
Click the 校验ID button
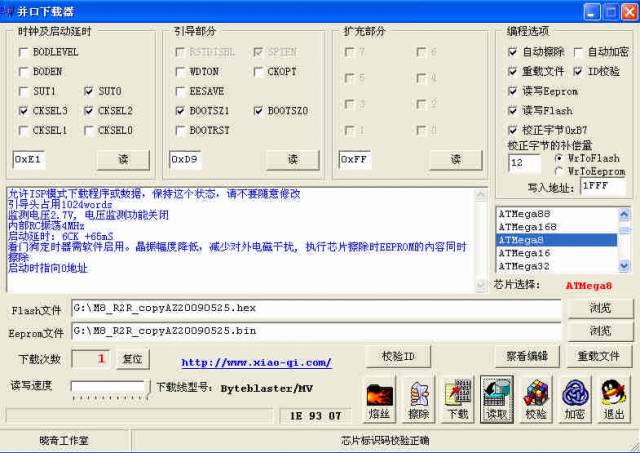(398, 357)
